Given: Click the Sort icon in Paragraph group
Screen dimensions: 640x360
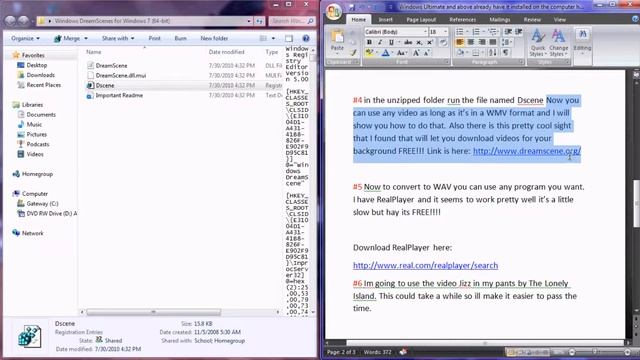Looking at the screenshot, I should 492,53.
